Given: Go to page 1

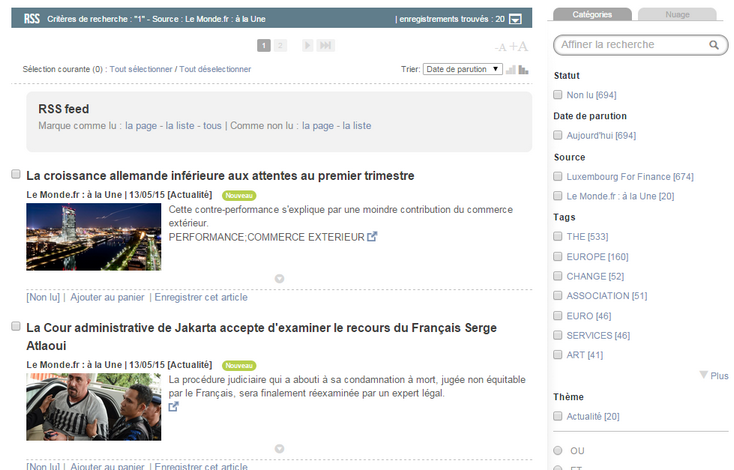Looking at the screenshot, I should pos(264,45).
